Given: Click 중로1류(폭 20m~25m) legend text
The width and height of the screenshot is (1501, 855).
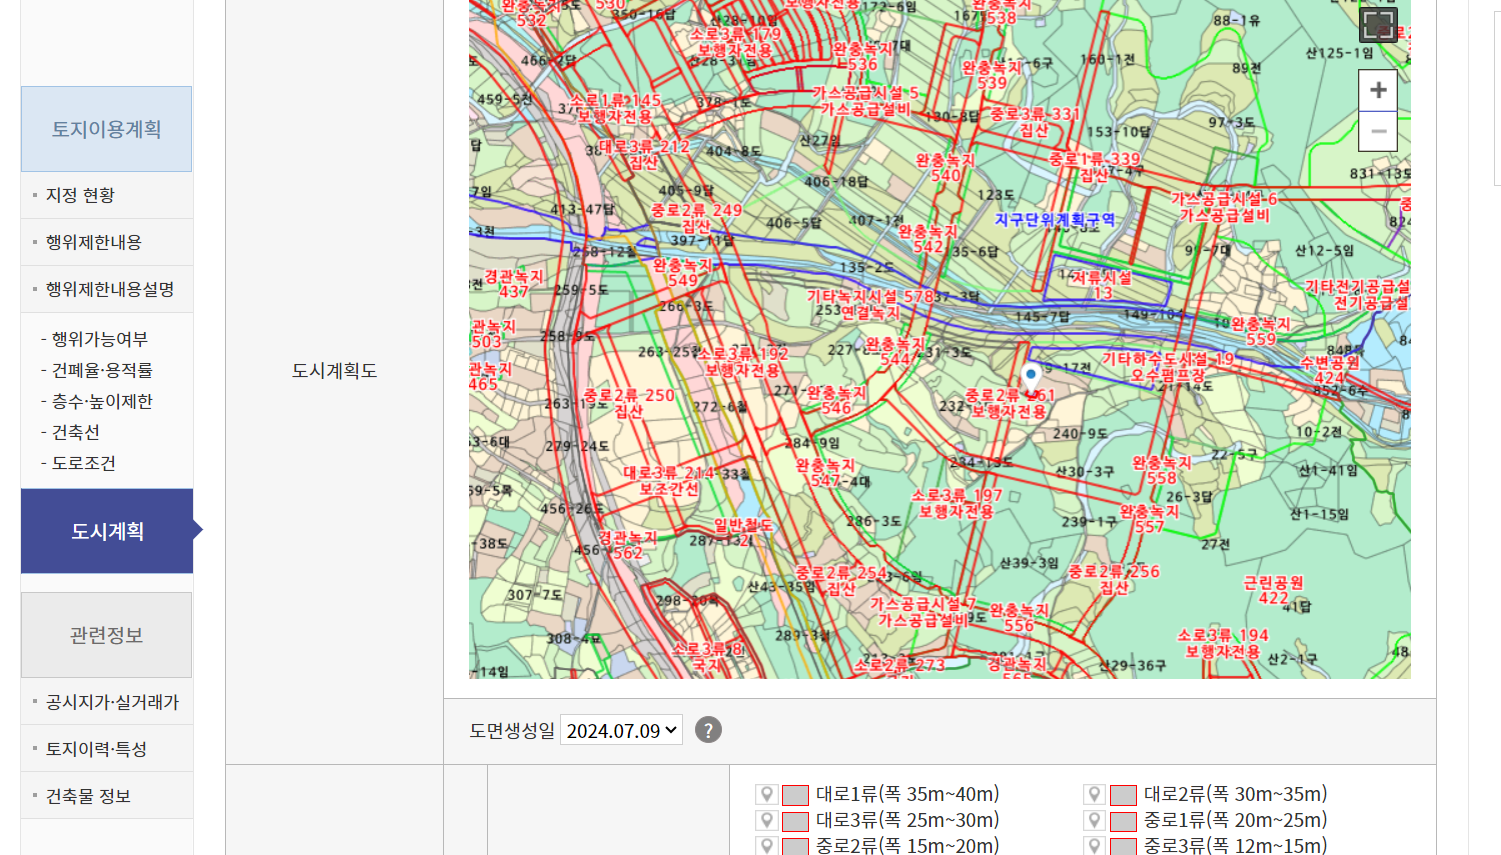Looking at the screenshot, I should [x=1235, y=820].
